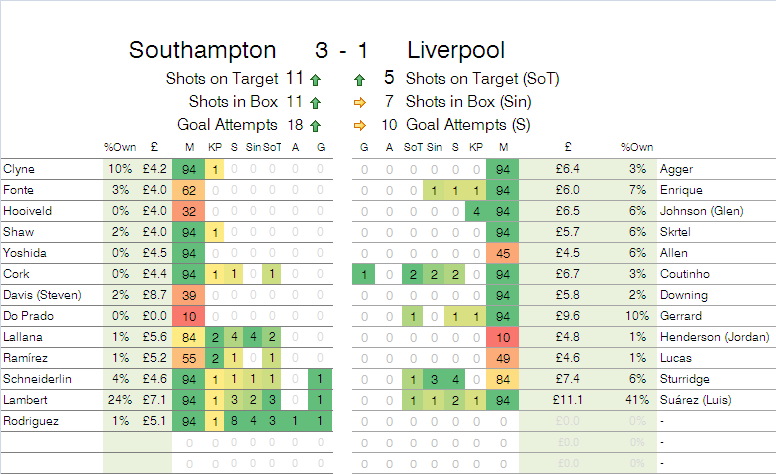Click Coutinho's green goal cell
Image resolution: width=776 pixels, height=474 pixels.
click(364, 274)
